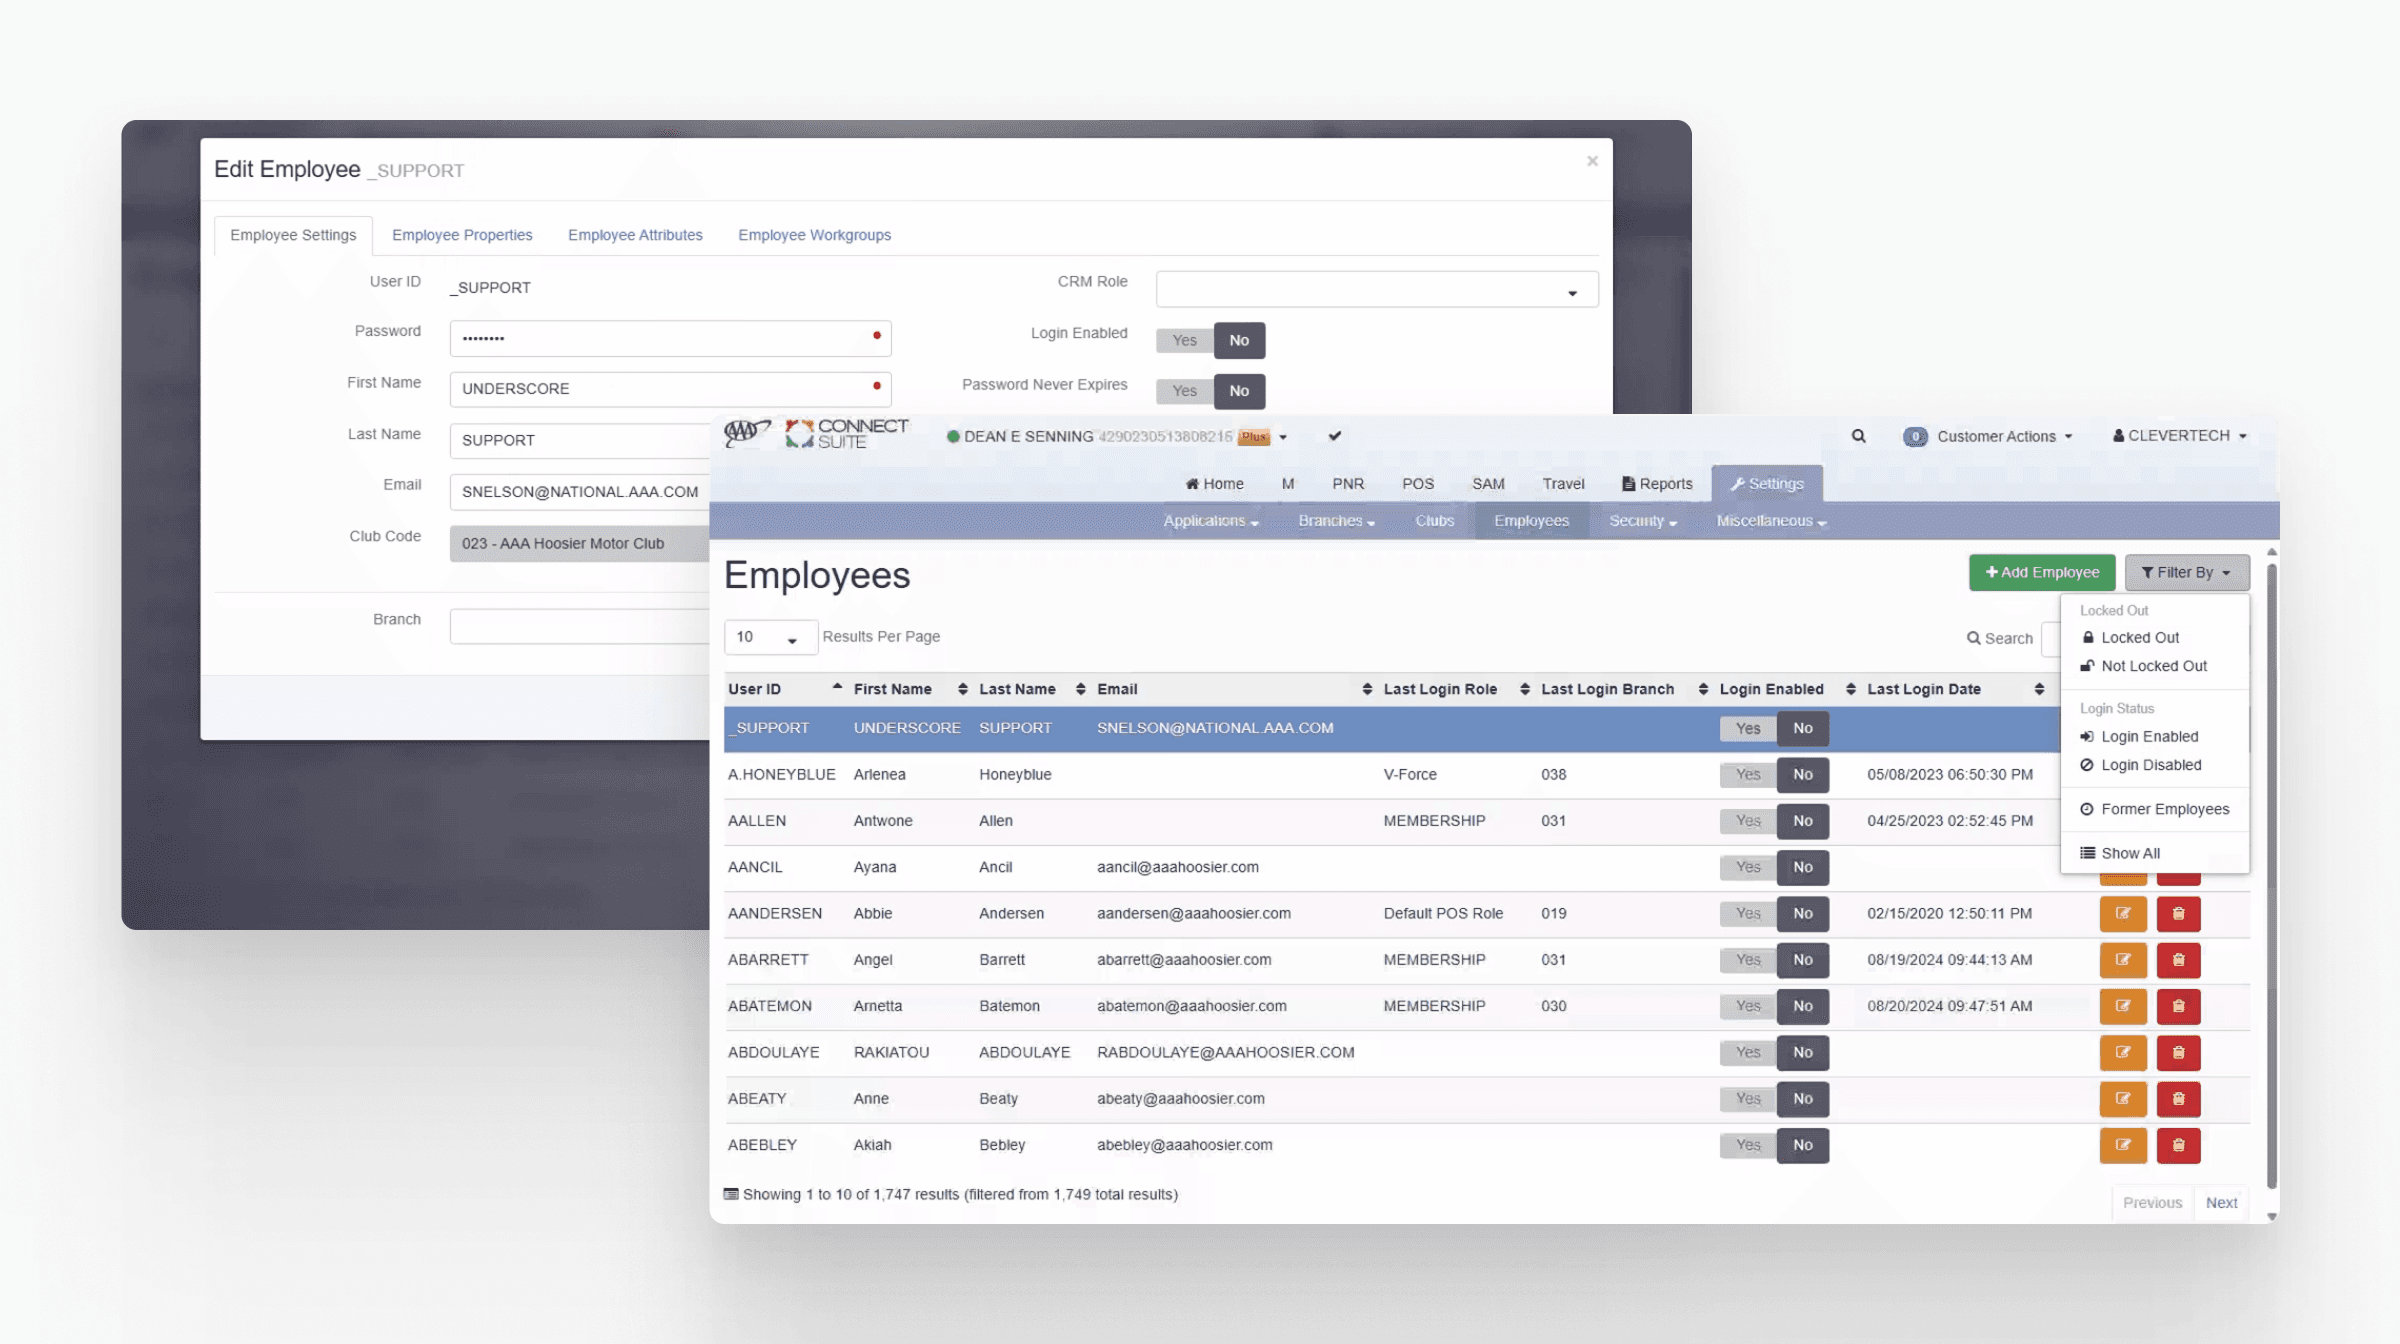Click orange edit icon for ABEBLEY row
The height and width of the screenshot is (1344, 2400).
tap(2122, 1145)
